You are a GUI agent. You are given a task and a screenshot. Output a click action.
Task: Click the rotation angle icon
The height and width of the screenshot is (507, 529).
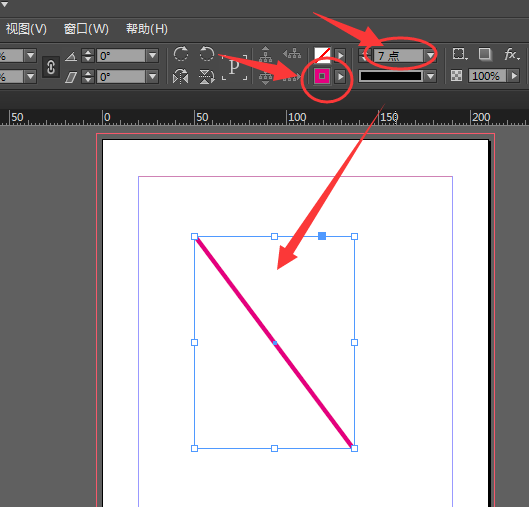pyautogui.click(x=71, y=56)
